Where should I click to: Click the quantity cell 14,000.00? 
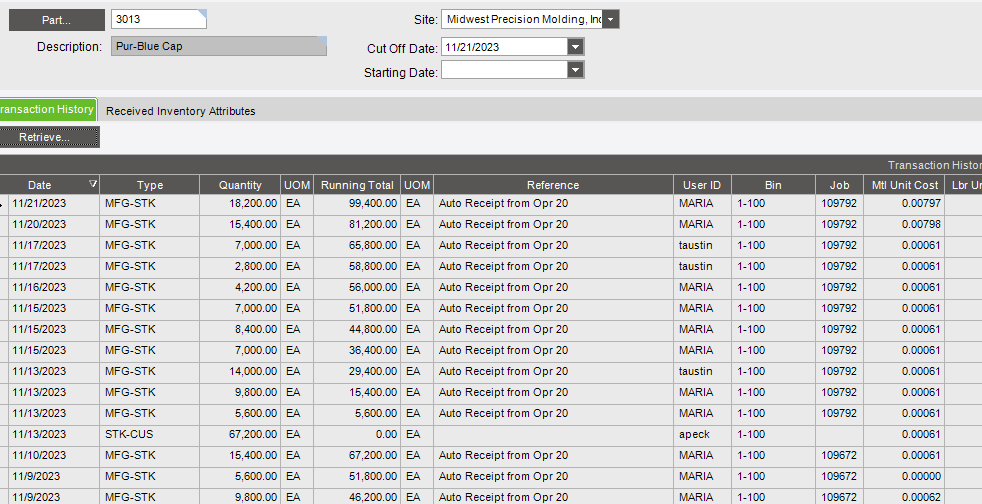[240, 371]
